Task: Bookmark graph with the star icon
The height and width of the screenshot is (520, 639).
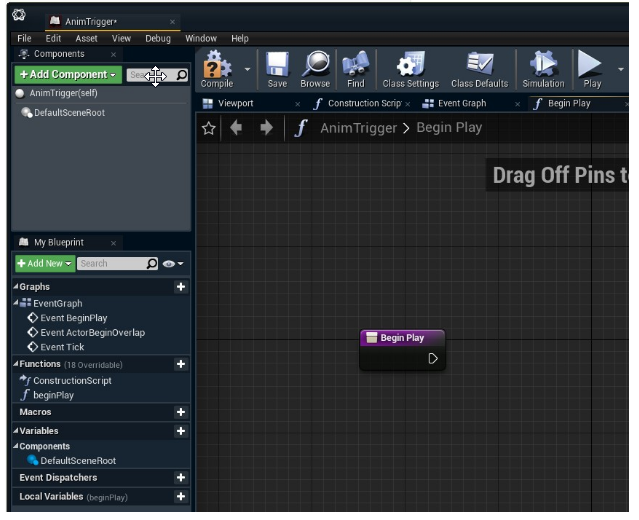Action: pyautogui.click(x=208, y=128)
